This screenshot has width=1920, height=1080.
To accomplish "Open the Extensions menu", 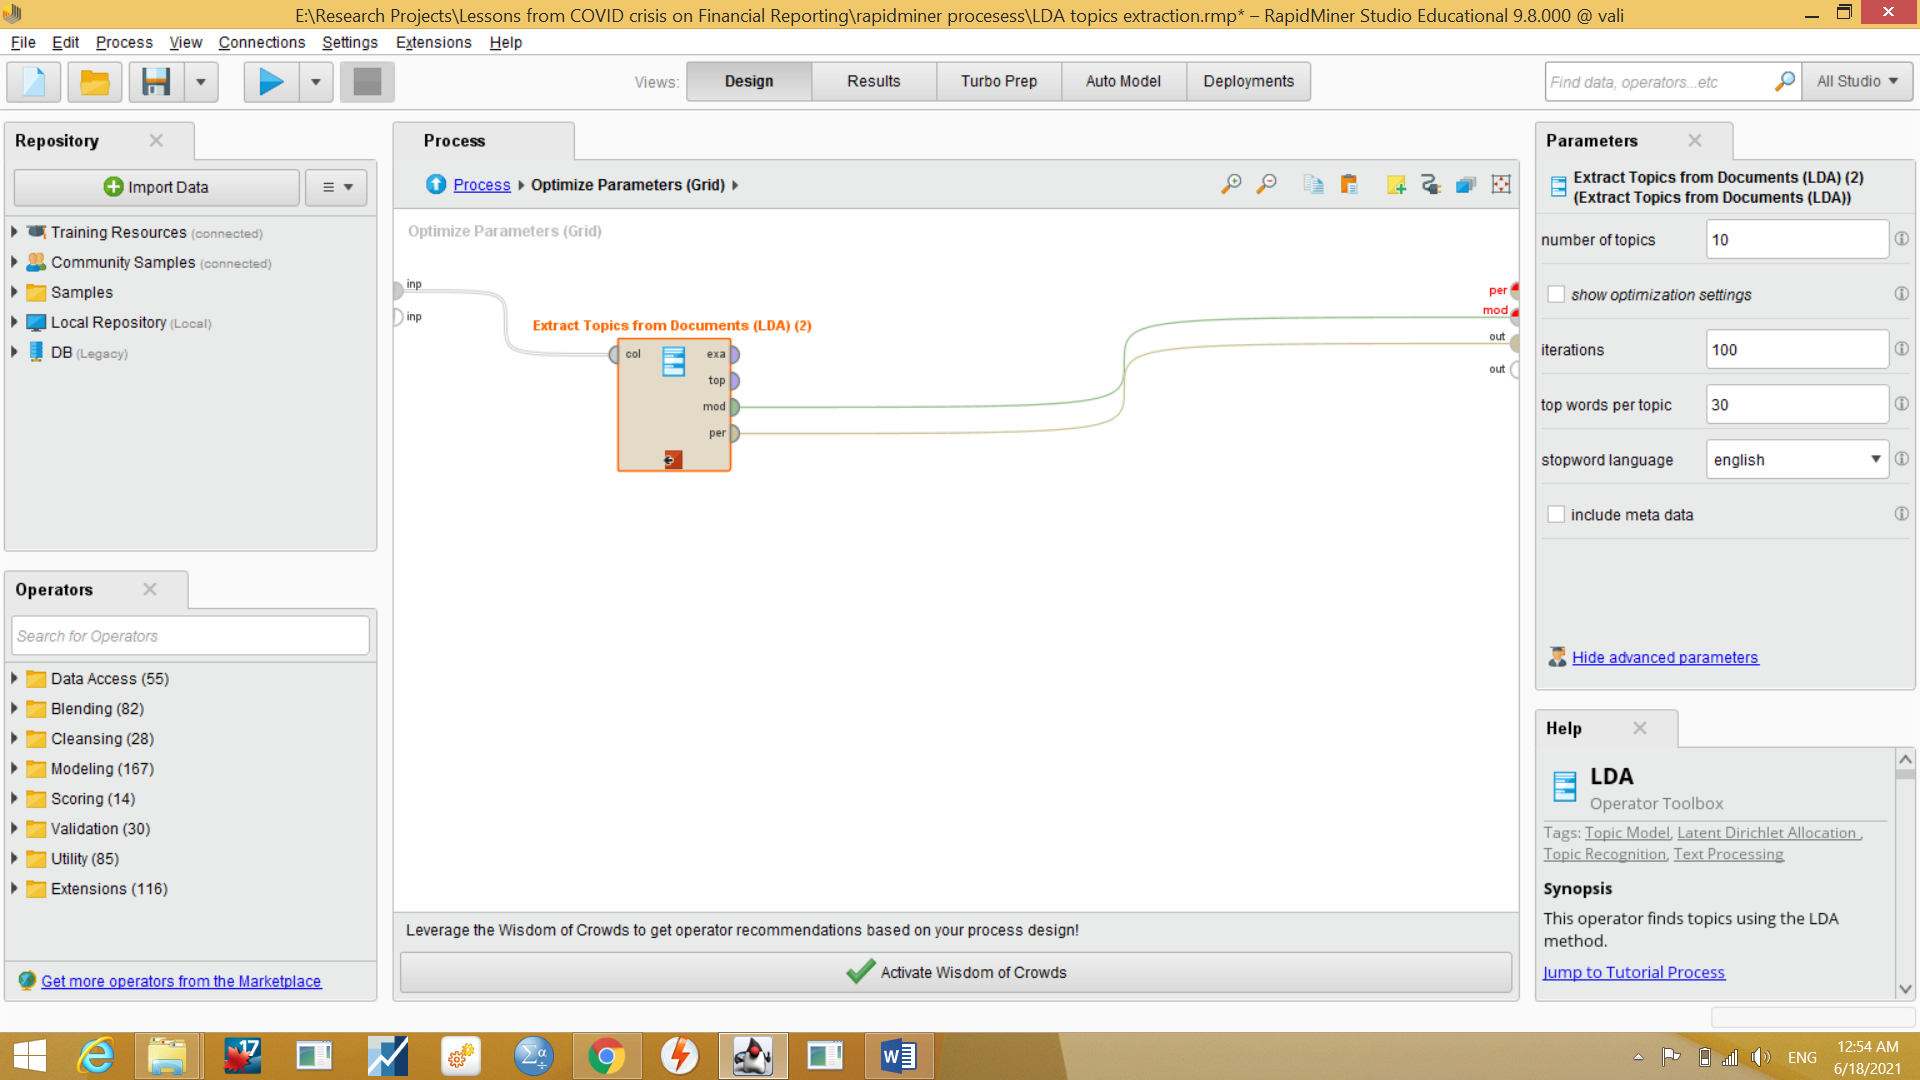I will 433,42.
